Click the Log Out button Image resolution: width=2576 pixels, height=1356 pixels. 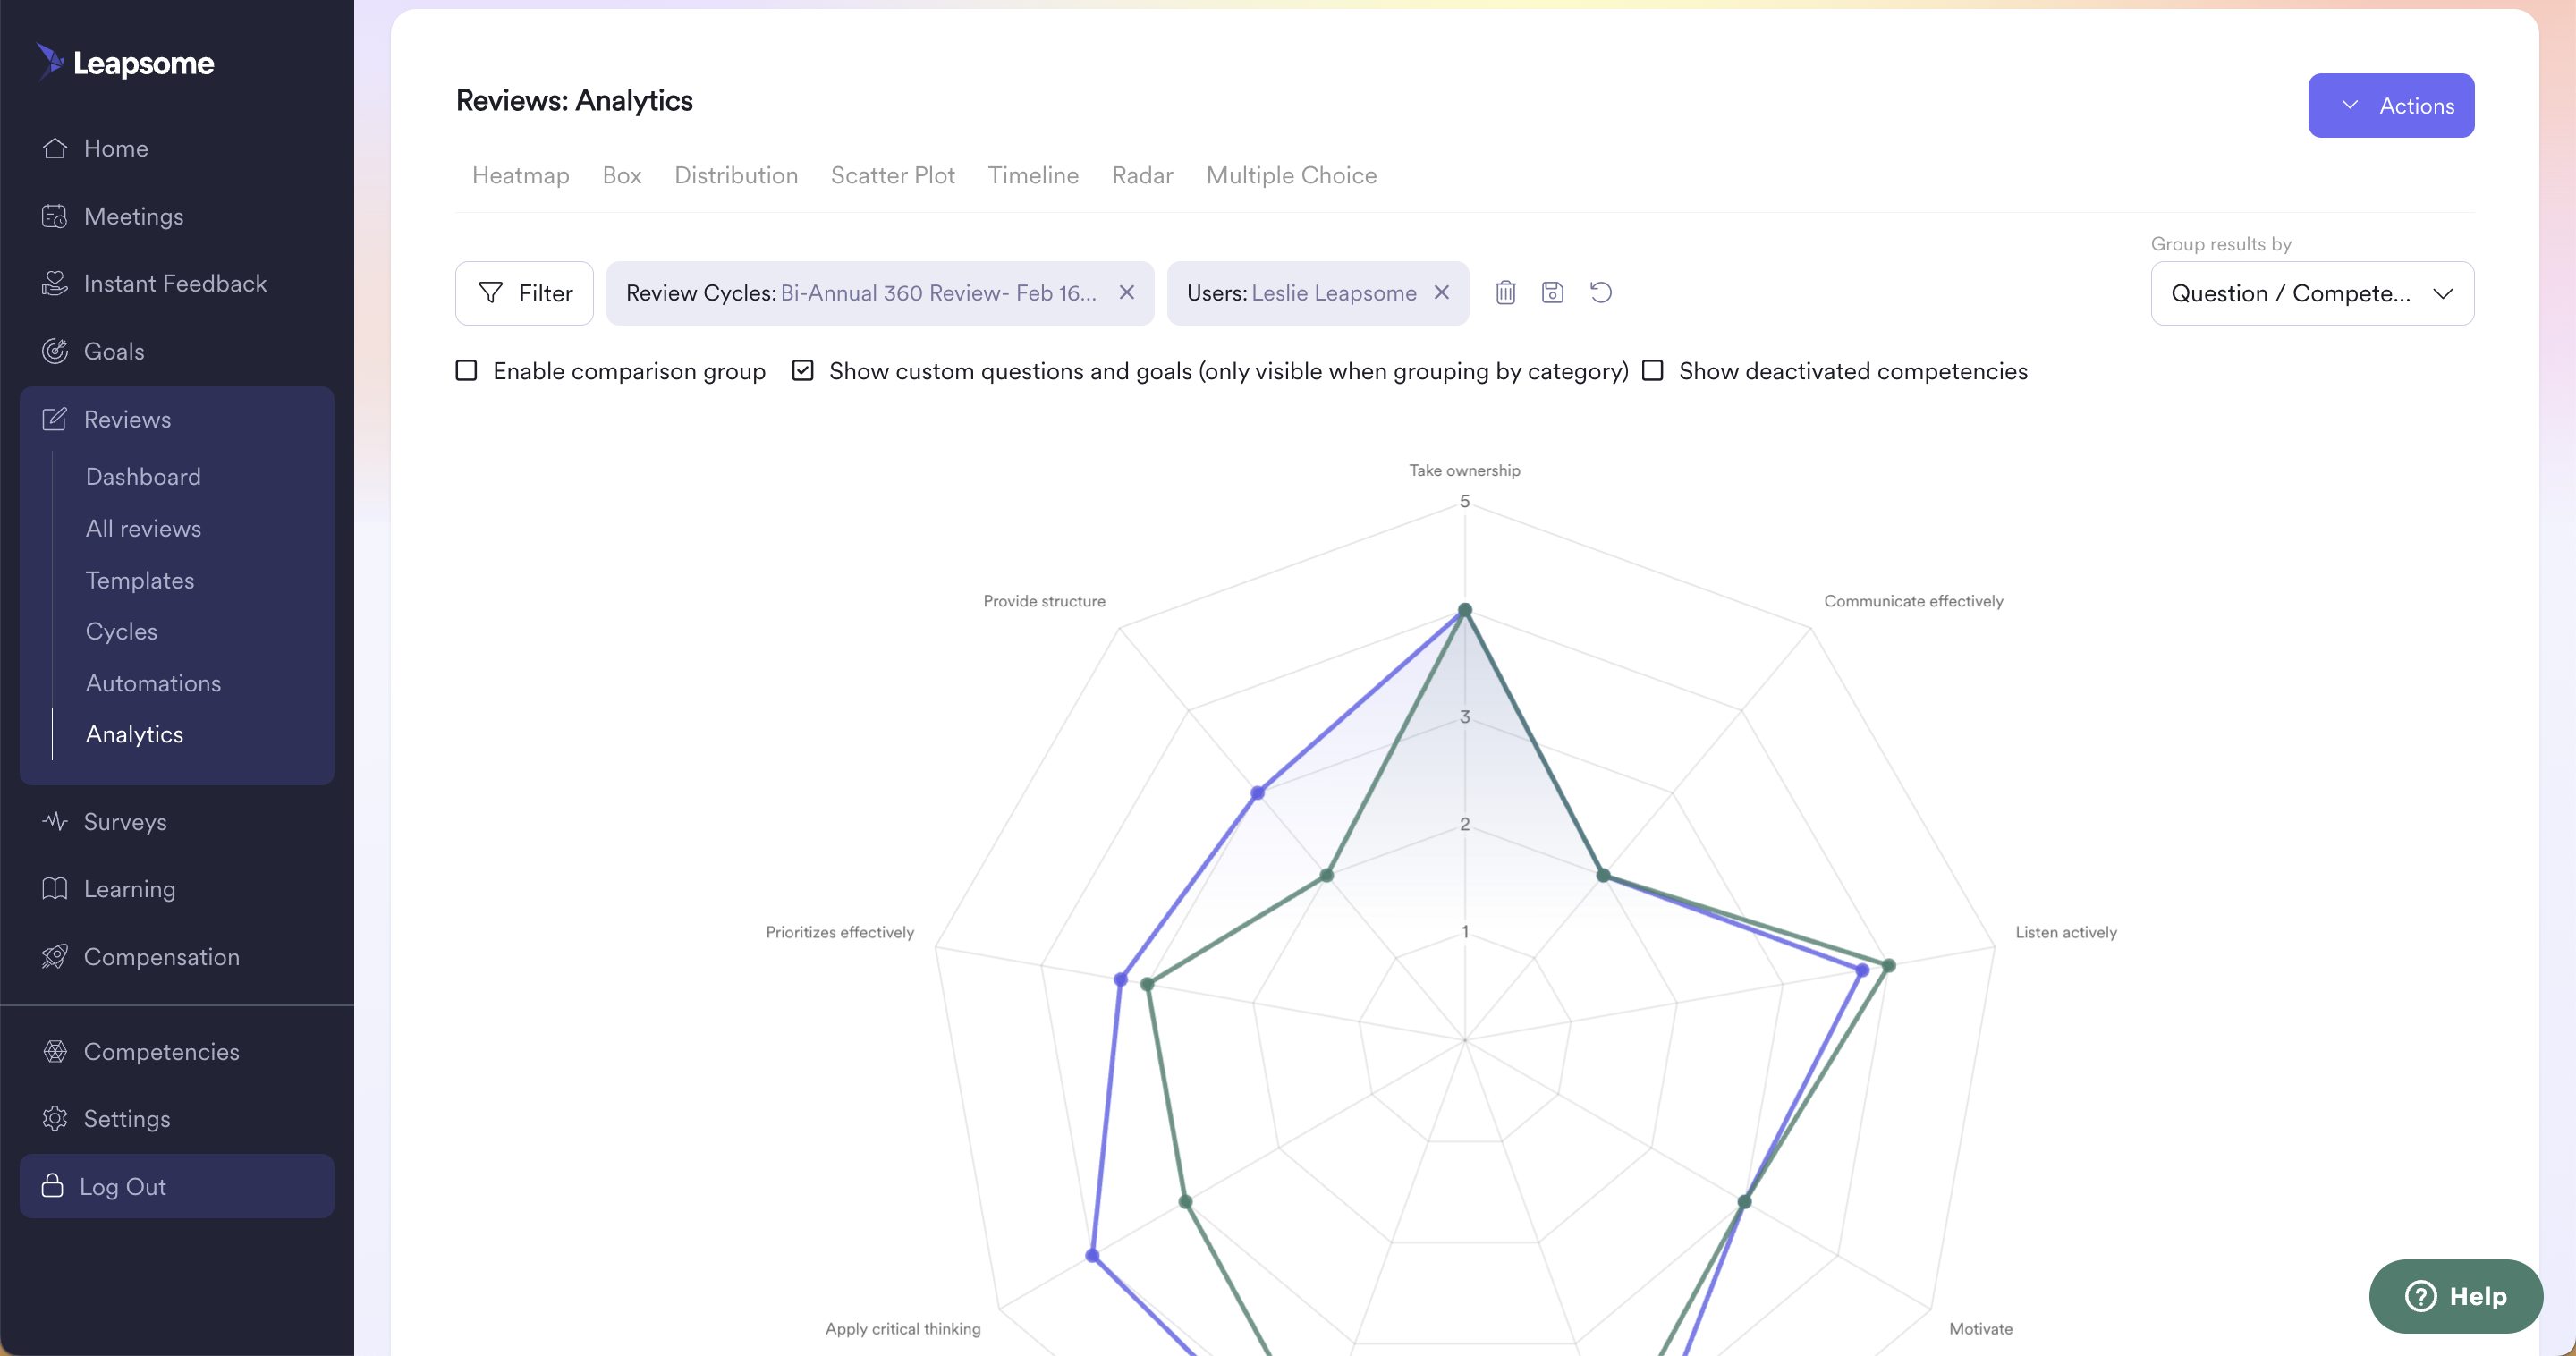pos(177,1186)
